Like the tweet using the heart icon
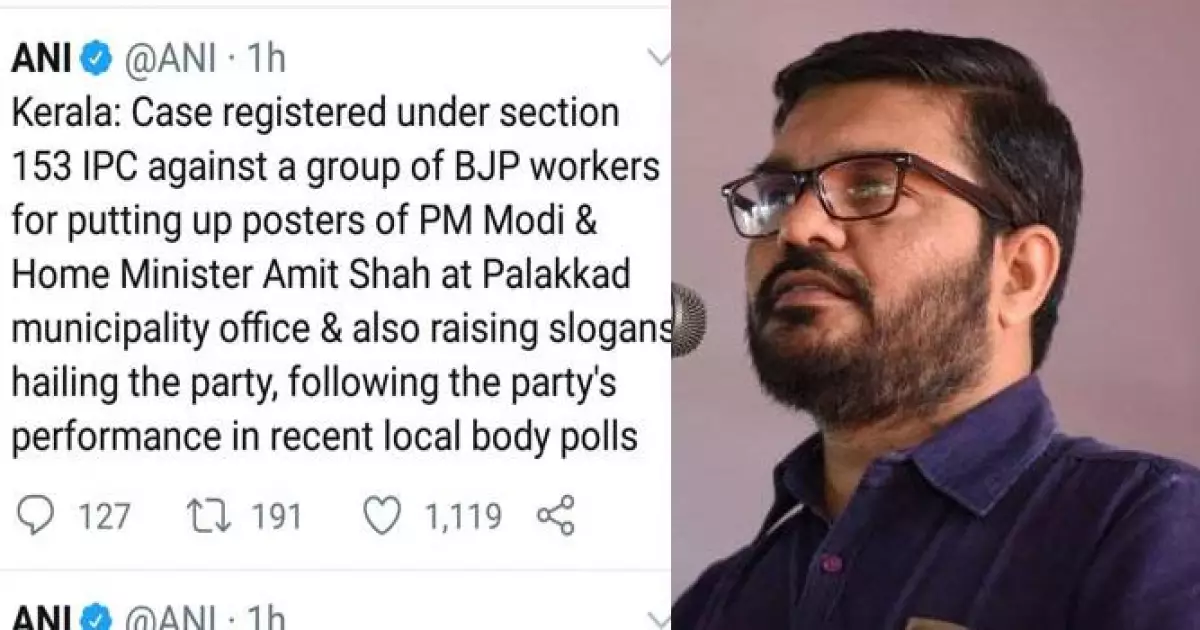This screenshot has width=1200, height=630. pos(381,516)
